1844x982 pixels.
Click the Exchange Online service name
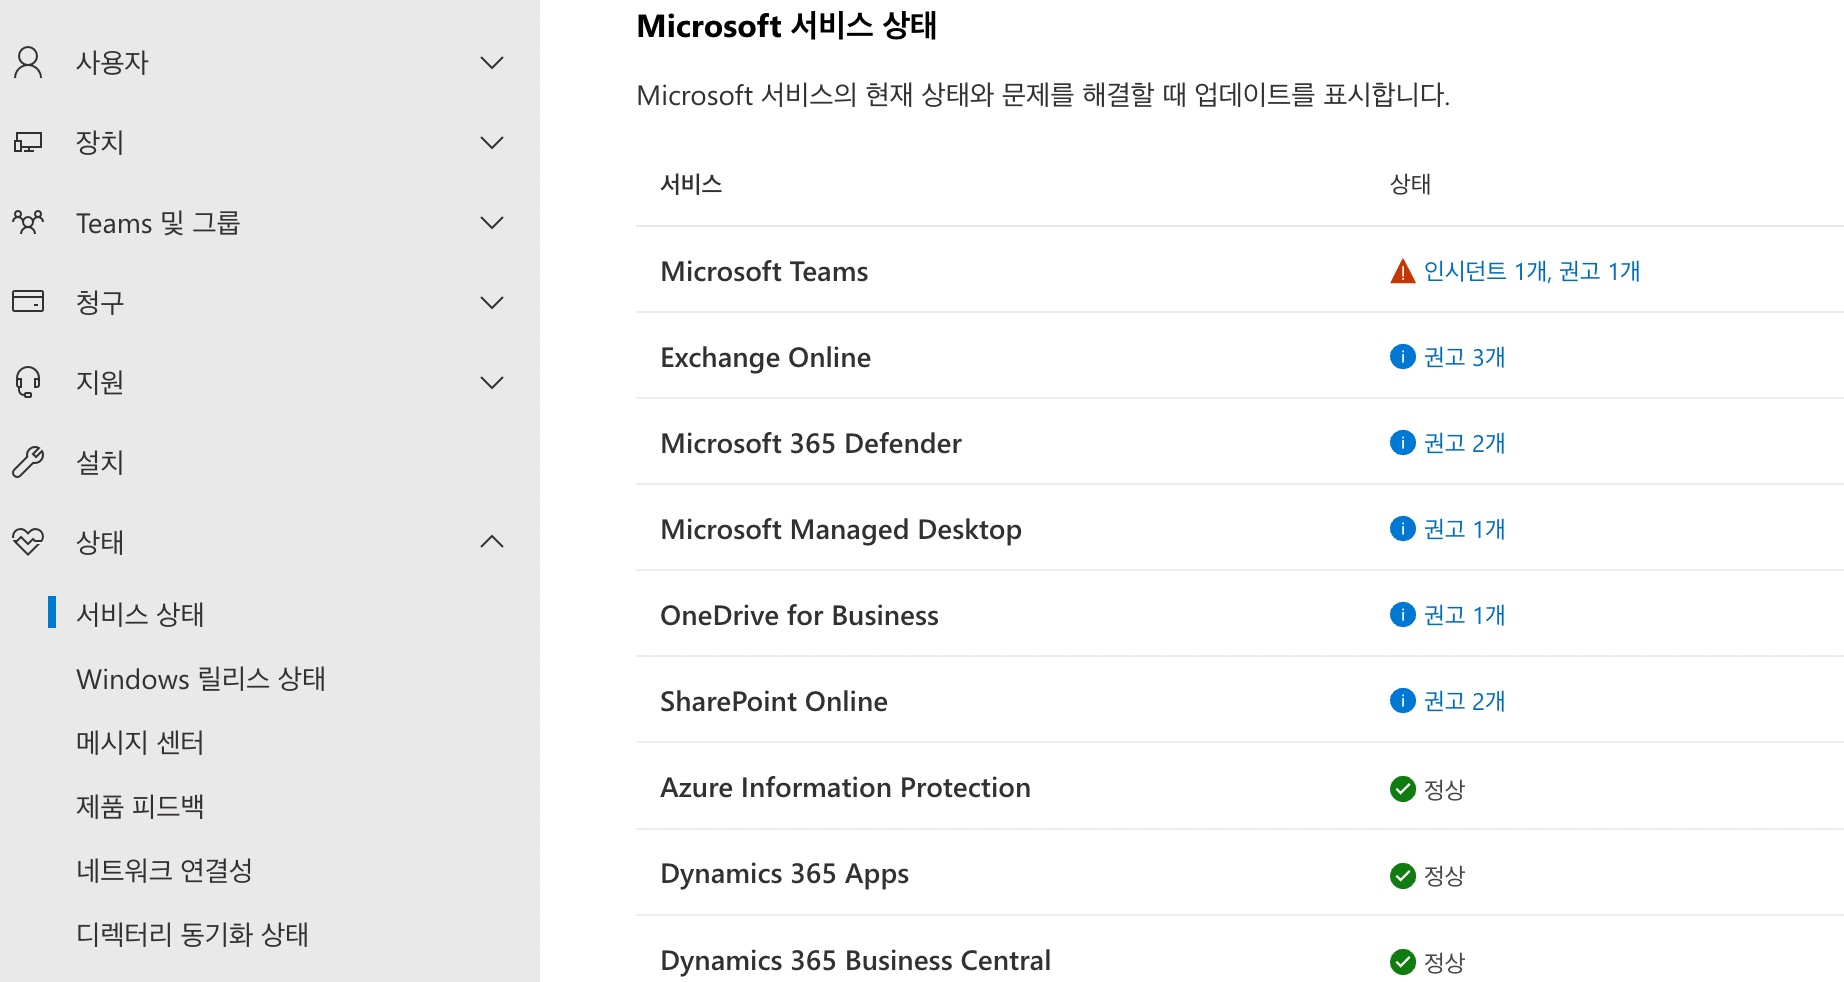point(765,358)
